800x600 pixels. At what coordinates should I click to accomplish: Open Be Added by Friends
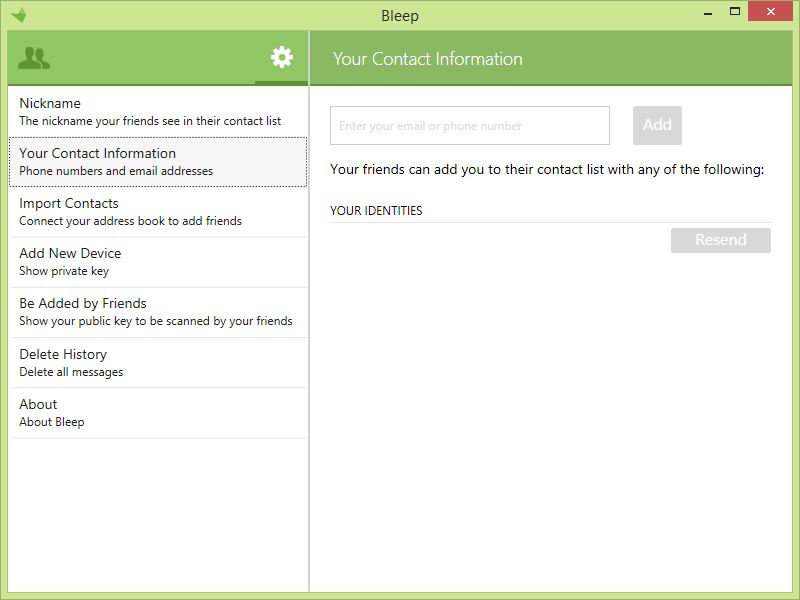[x=158, y=312]
